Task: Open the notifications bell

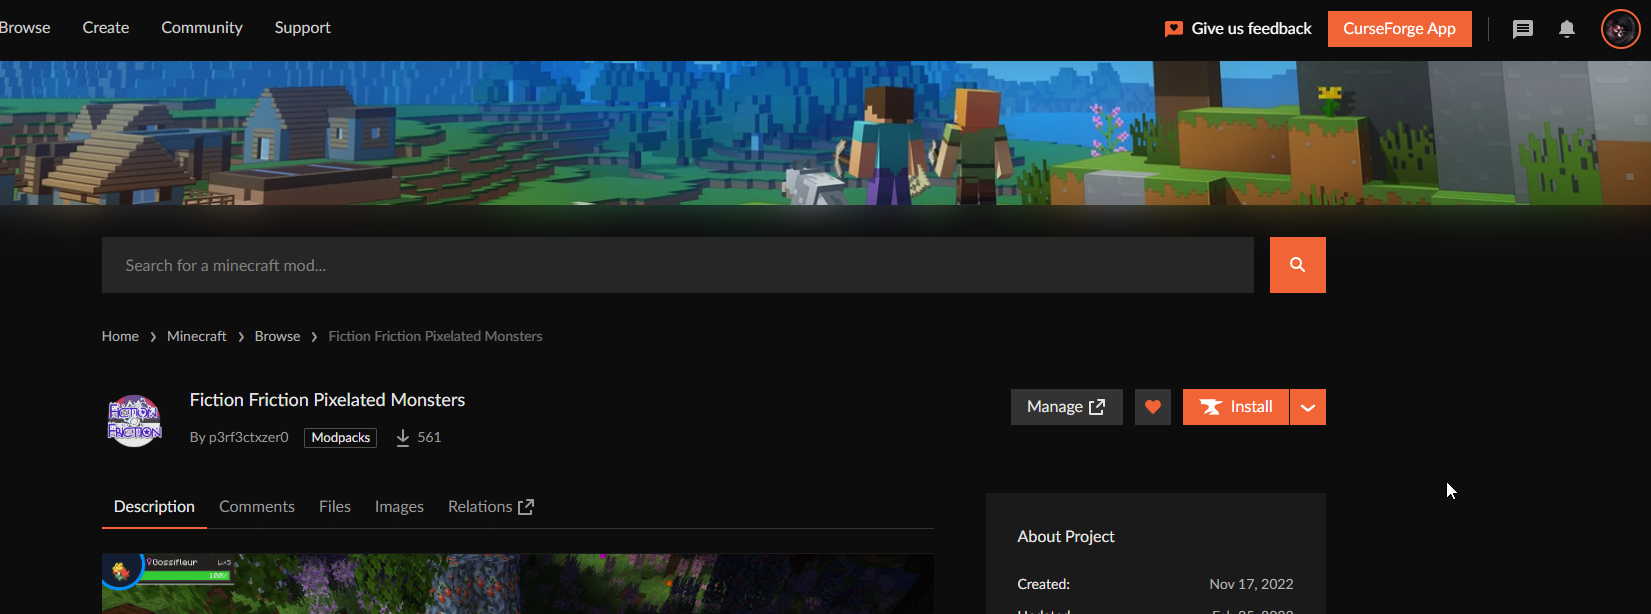Action: click(x=1567, y=29)
